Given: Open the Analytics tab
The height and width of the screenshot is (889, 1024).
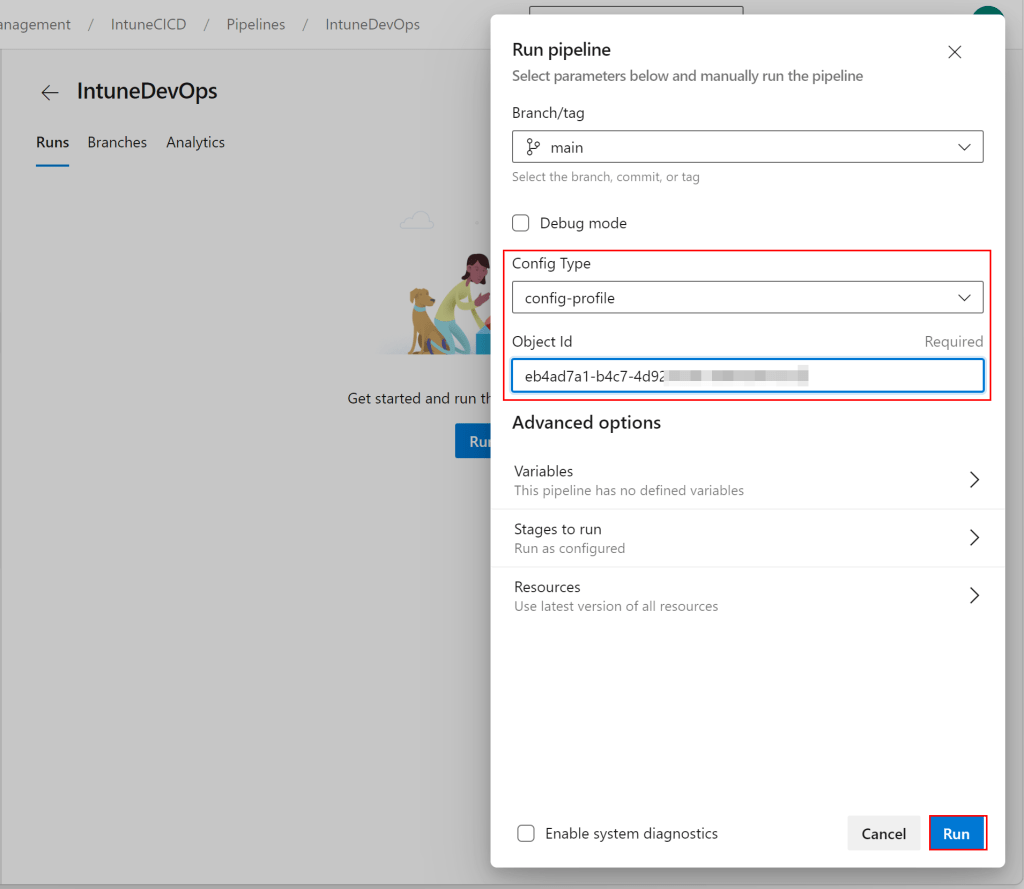Looking at the screenshot, I should tap(195, 142).
